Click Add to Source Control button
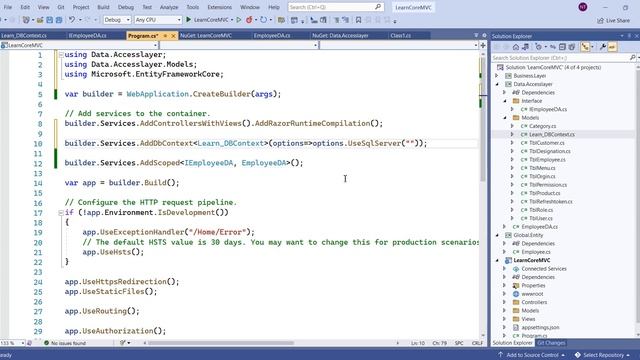This screenshot has width=640, height=360. (x=532, y=355)
